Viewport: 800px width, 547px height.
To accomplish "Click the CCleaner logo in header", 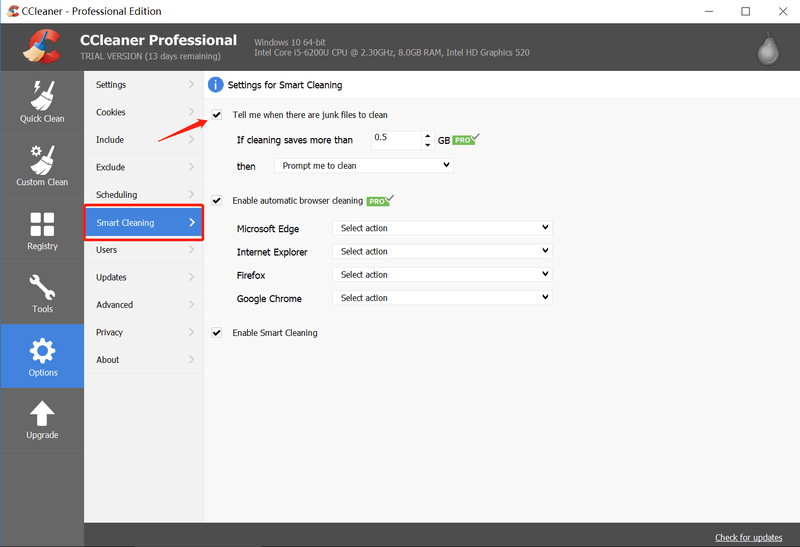I will 42,46.
